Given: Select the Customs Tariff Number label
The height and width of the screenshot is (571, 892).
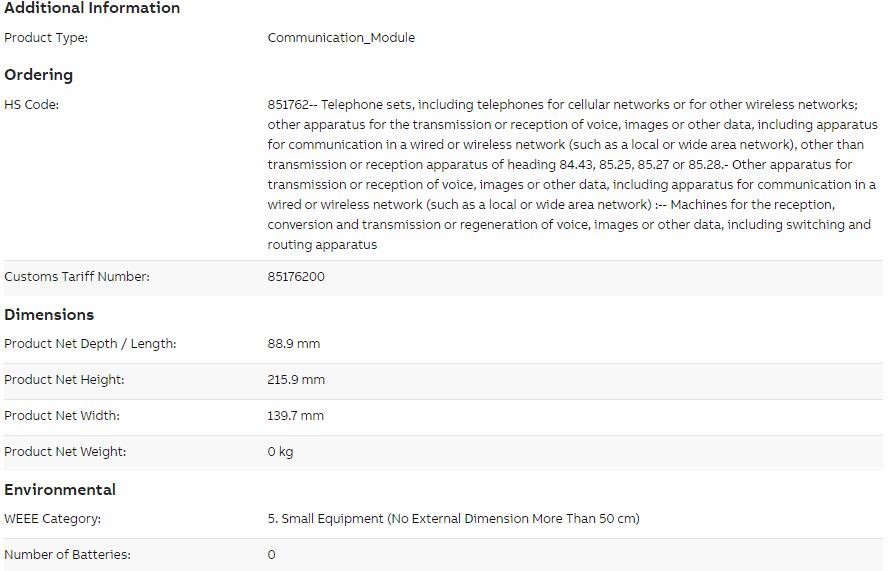Looking at the screenshot, I should click(x=77, y=276).
